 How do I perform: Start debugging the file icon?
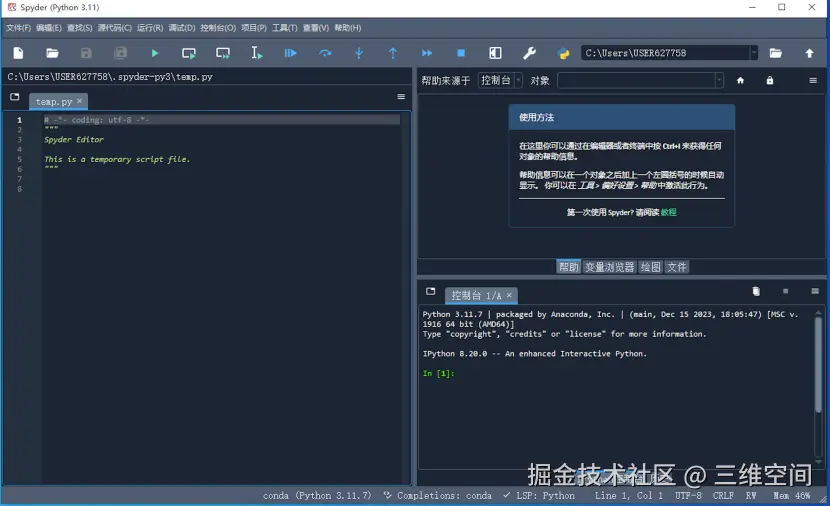pos(291,53)
